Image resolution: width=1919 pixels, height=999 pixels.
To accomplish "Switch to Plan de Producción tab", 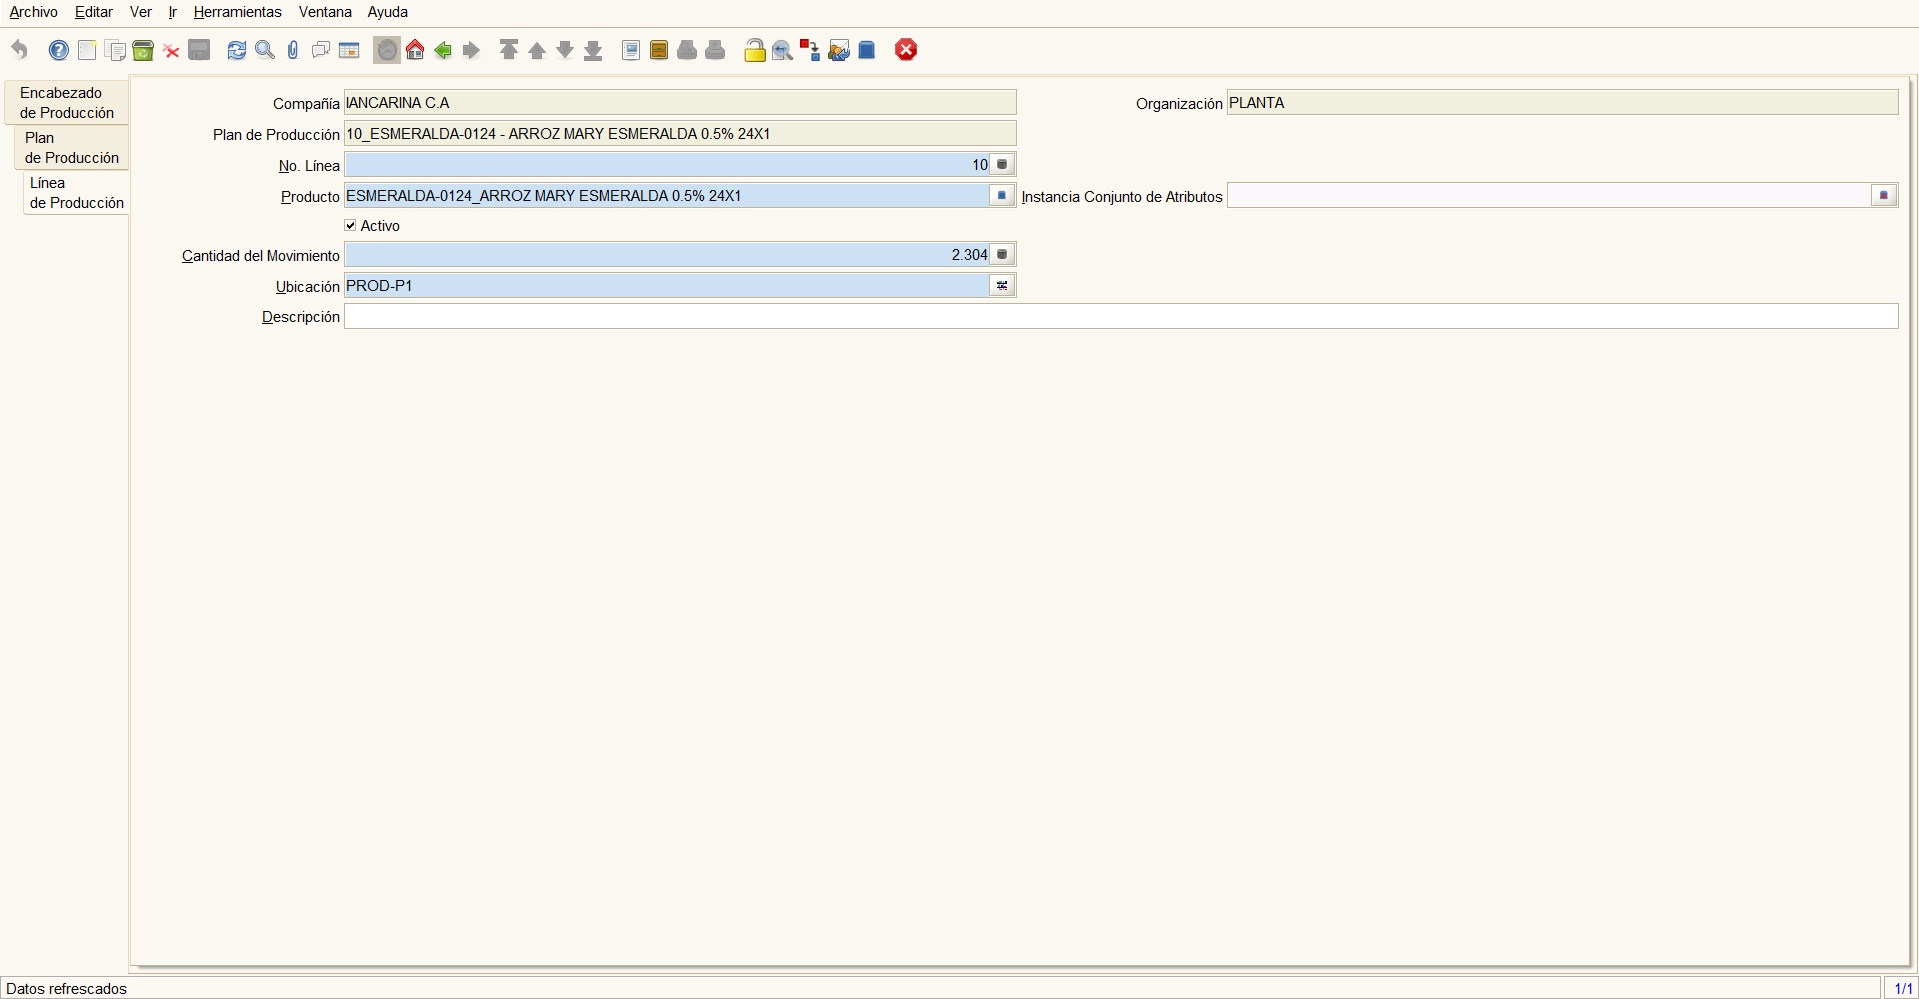I will coord(72,148).
